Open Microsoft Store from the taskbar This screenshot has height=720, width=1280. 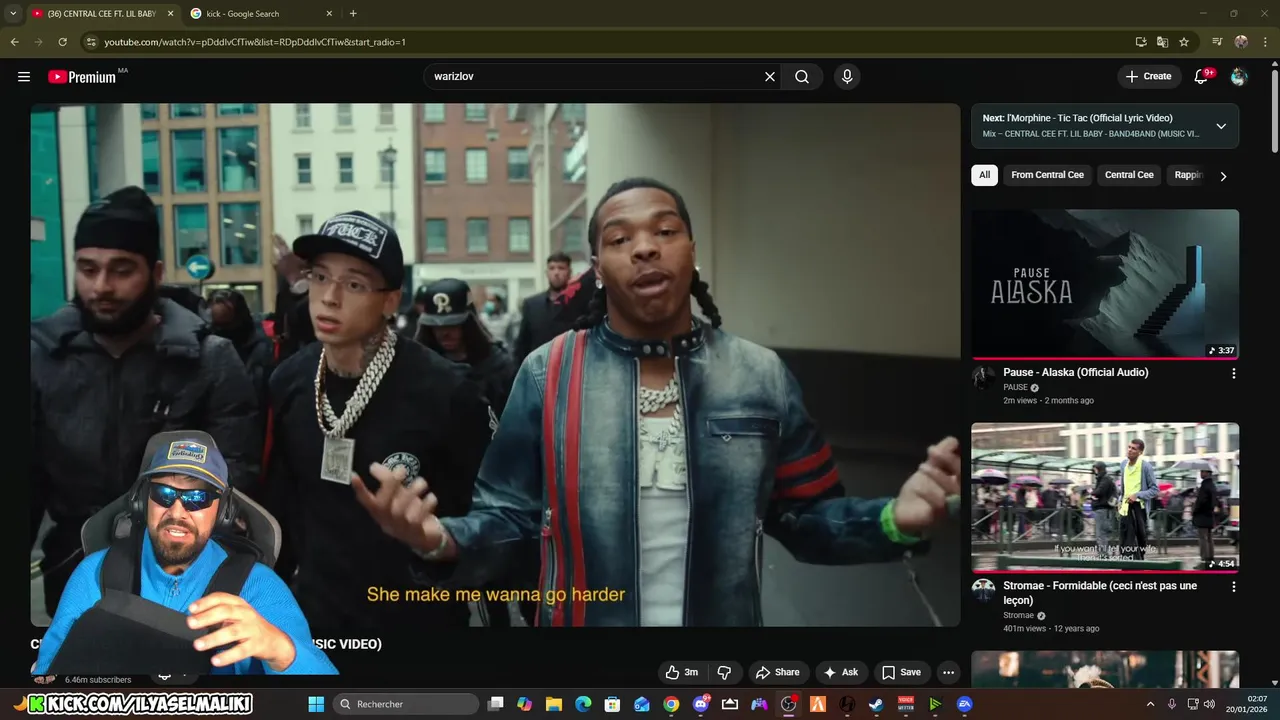coord(612,704)
